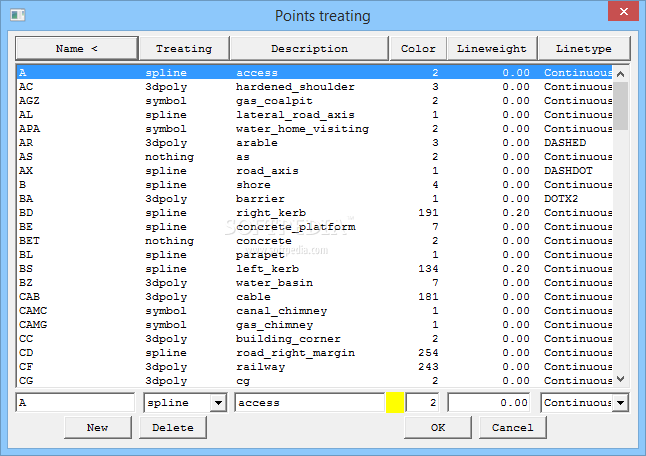This screenshot has width=646, height=456.
Task: Click the yellow color swatch
Action: coord(395,402)
